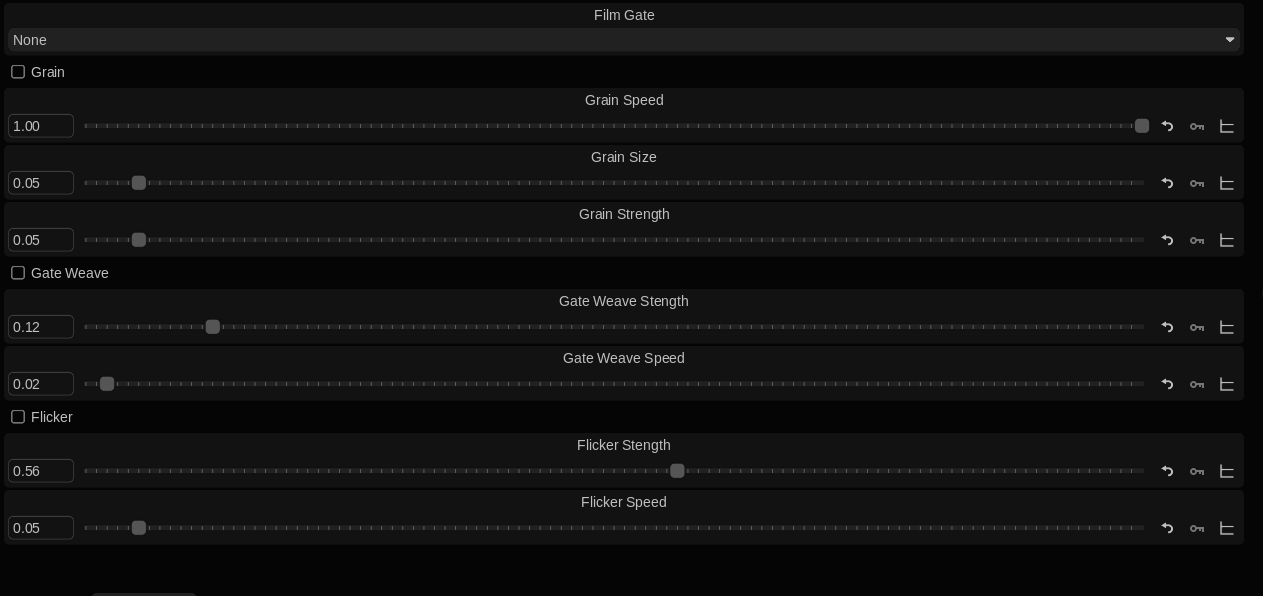1263x596 pixels.
Task: Reset Grain Strength value
Action: pyautogui.click(x=1167, y=240)
